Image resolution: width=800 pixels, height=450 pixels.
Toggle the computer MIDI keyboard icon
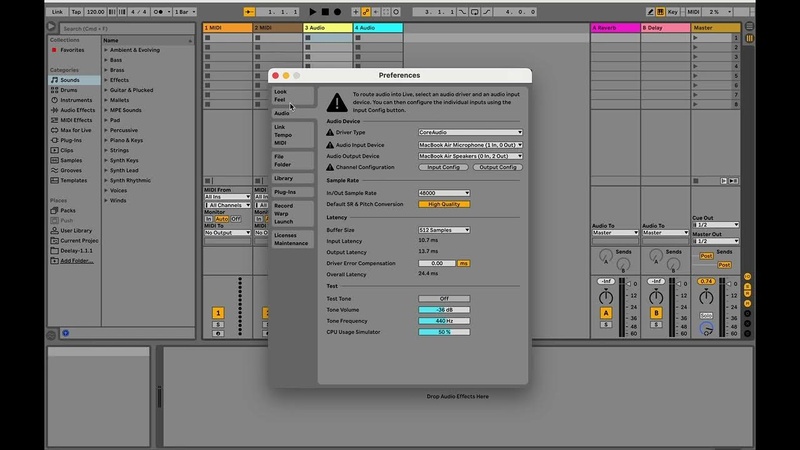(660, 12)
